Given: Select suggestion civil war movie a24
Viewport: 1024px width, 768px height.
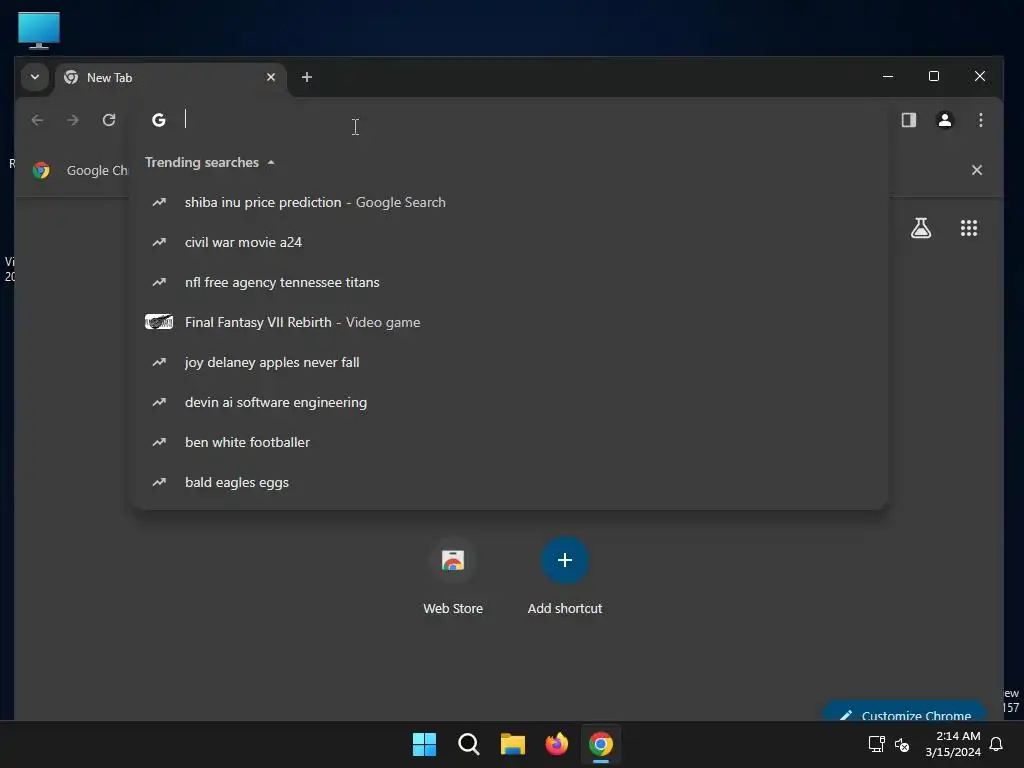Looking at the screenshot, I should (509, 242).
